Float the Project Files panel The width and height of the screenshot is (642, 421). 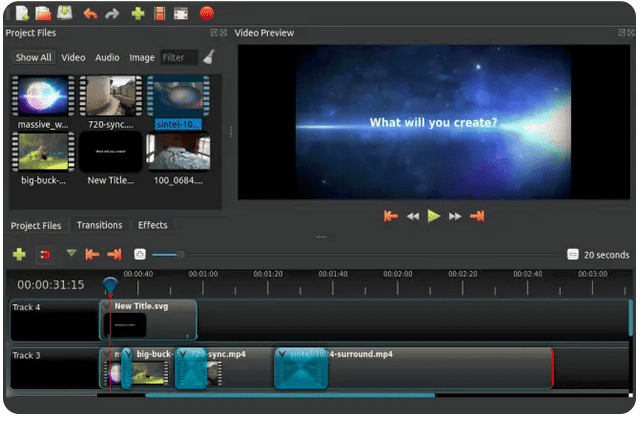214,33
